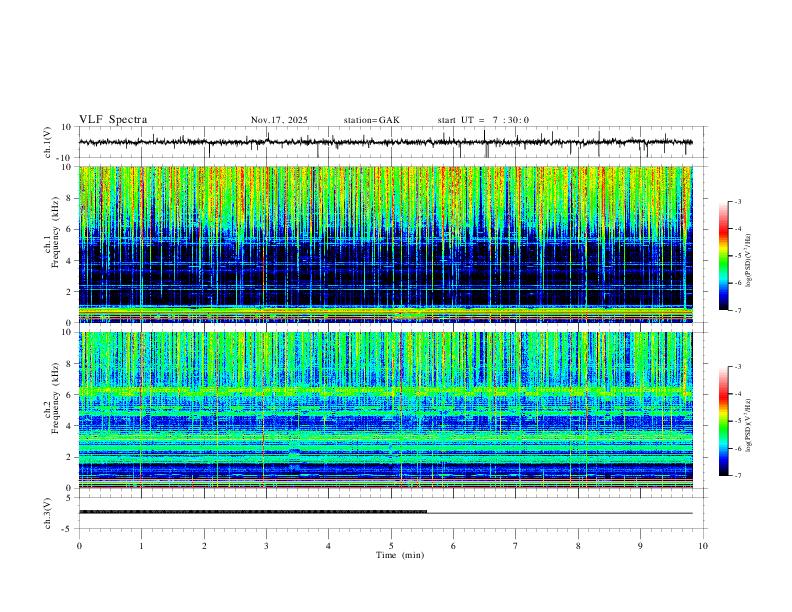Click the ch.1 spectrogram panel
This screenshot has height=612, width=792.
(385, 244)
